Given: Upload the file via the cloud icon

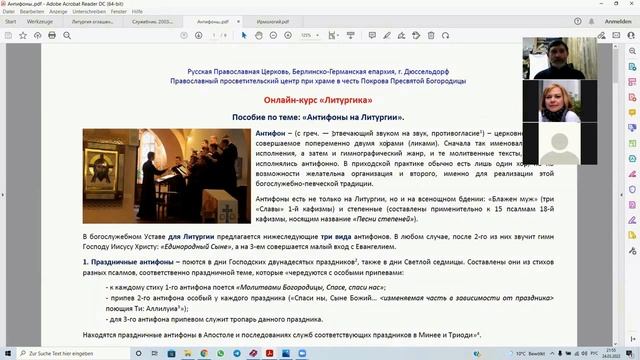Looking at the screenshot, I should pyautogui.click(x=38, y=36).
